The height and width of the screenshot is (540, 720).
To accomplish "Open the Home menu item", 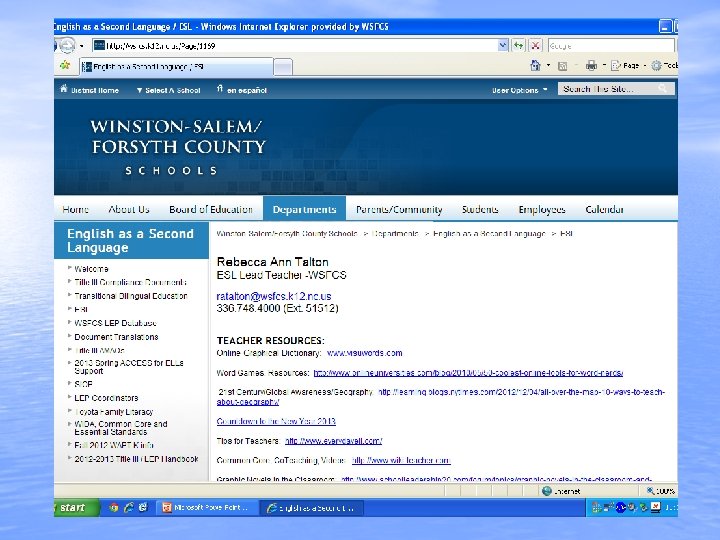I will point(75,209).
